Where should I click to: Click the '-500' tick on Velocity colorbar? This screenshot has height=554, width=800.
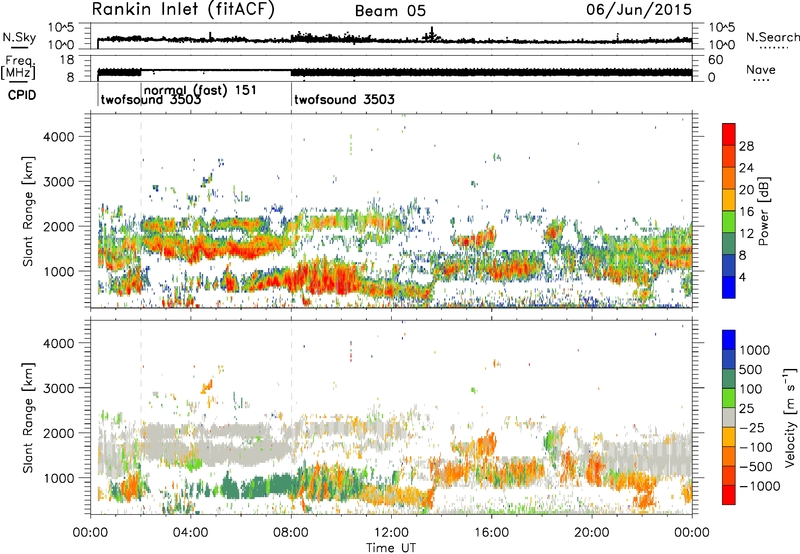coord(756,466)
